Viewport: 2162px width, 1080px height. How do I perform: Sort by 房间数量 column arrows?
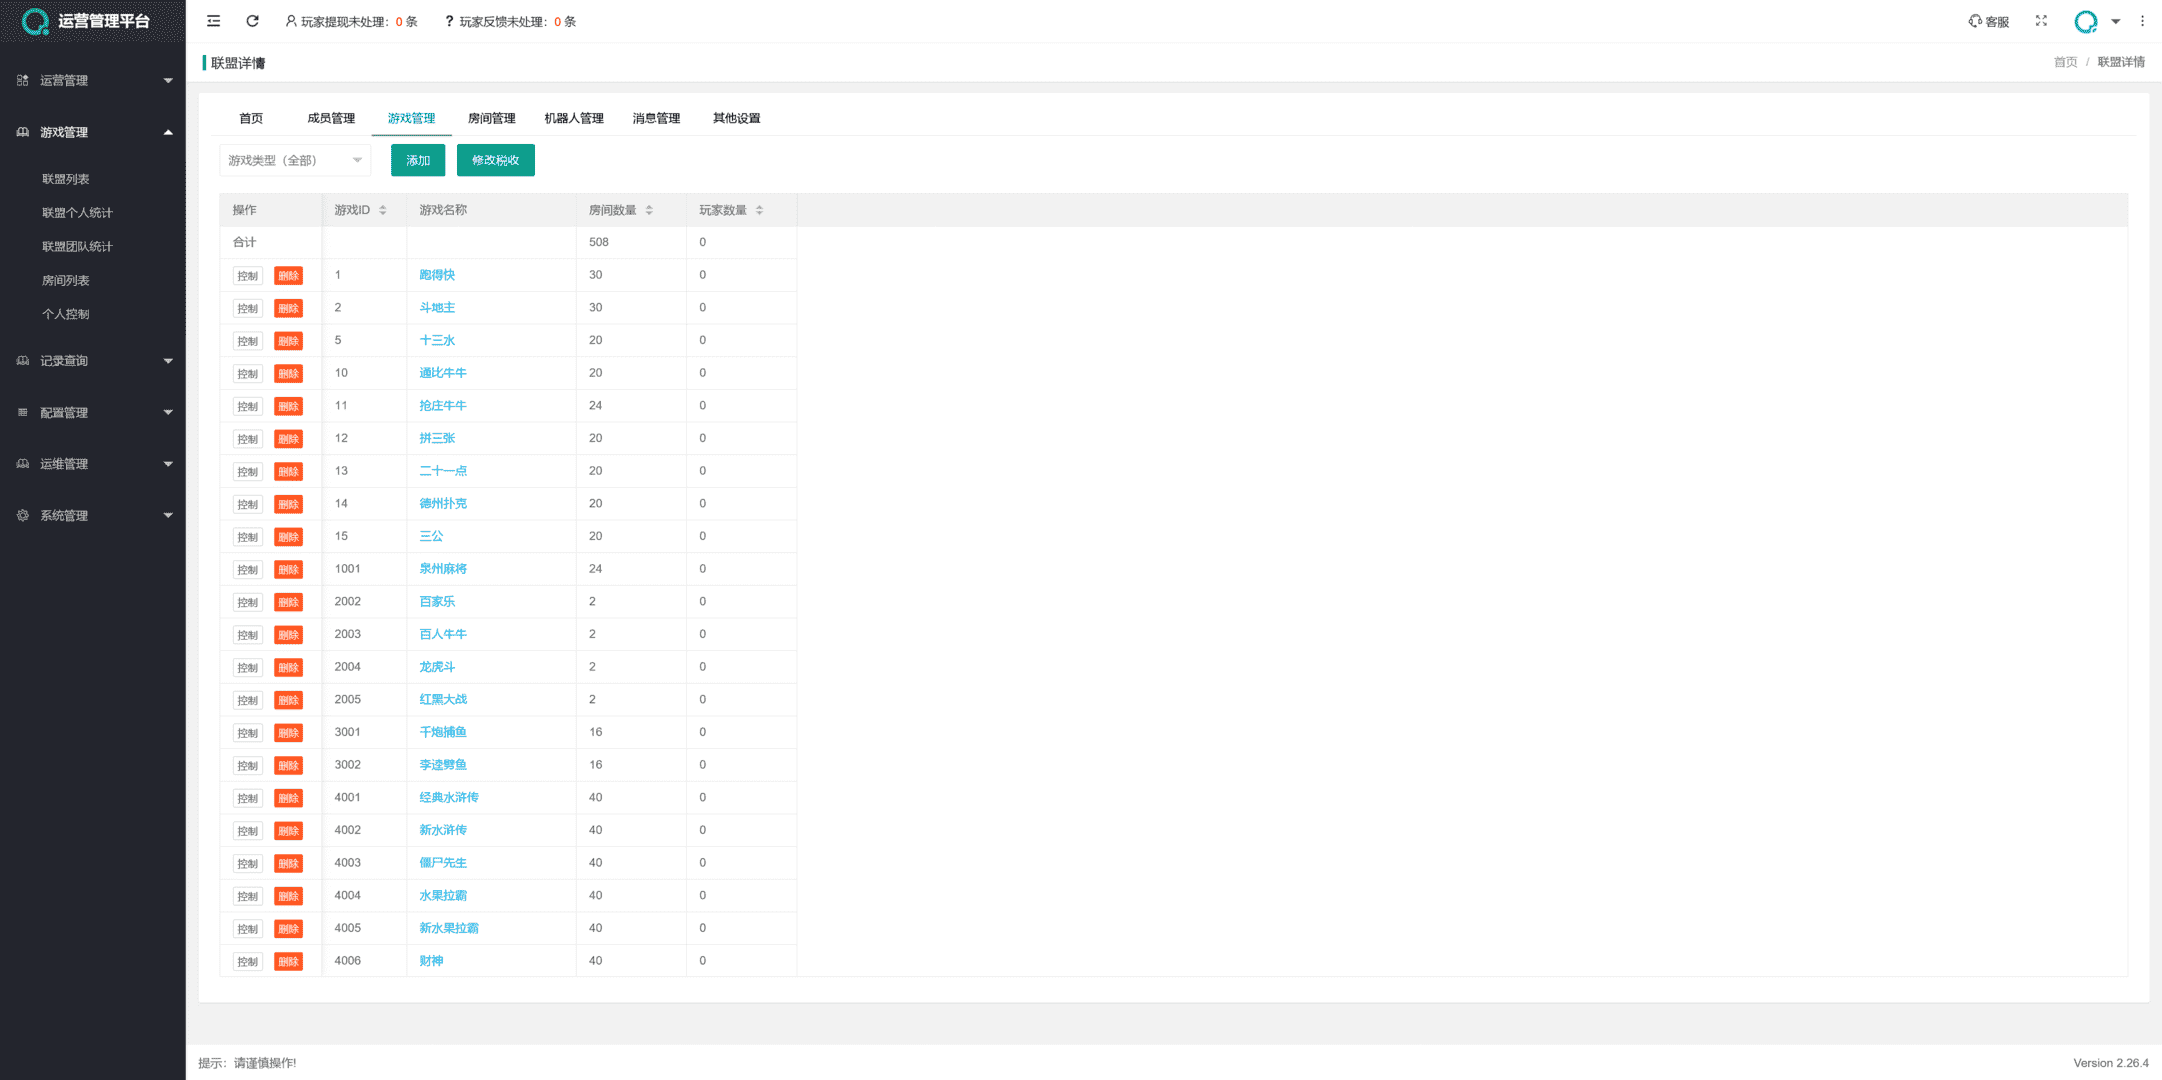649,210
